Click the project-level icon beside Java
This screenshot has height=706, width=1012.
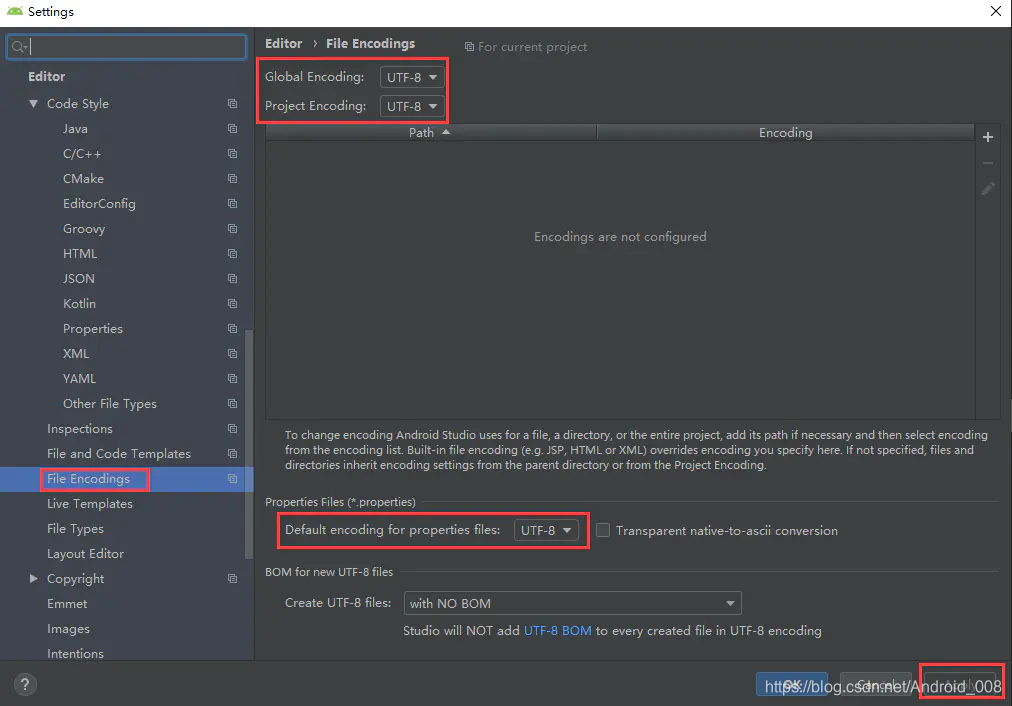[232, 128]
